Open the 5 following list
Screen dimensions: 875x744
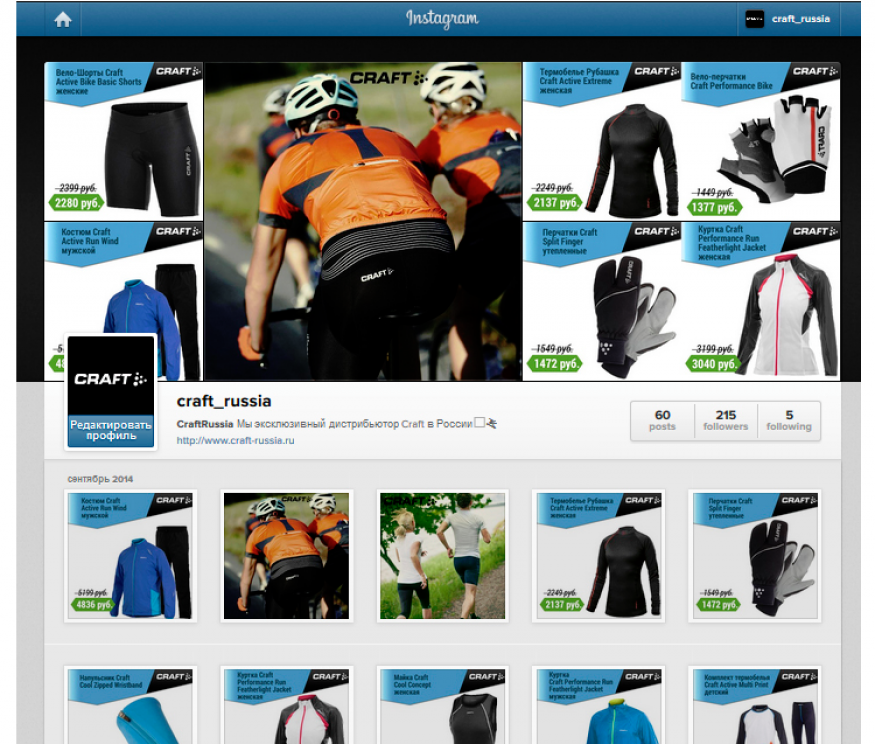click(x=789, y=420)
